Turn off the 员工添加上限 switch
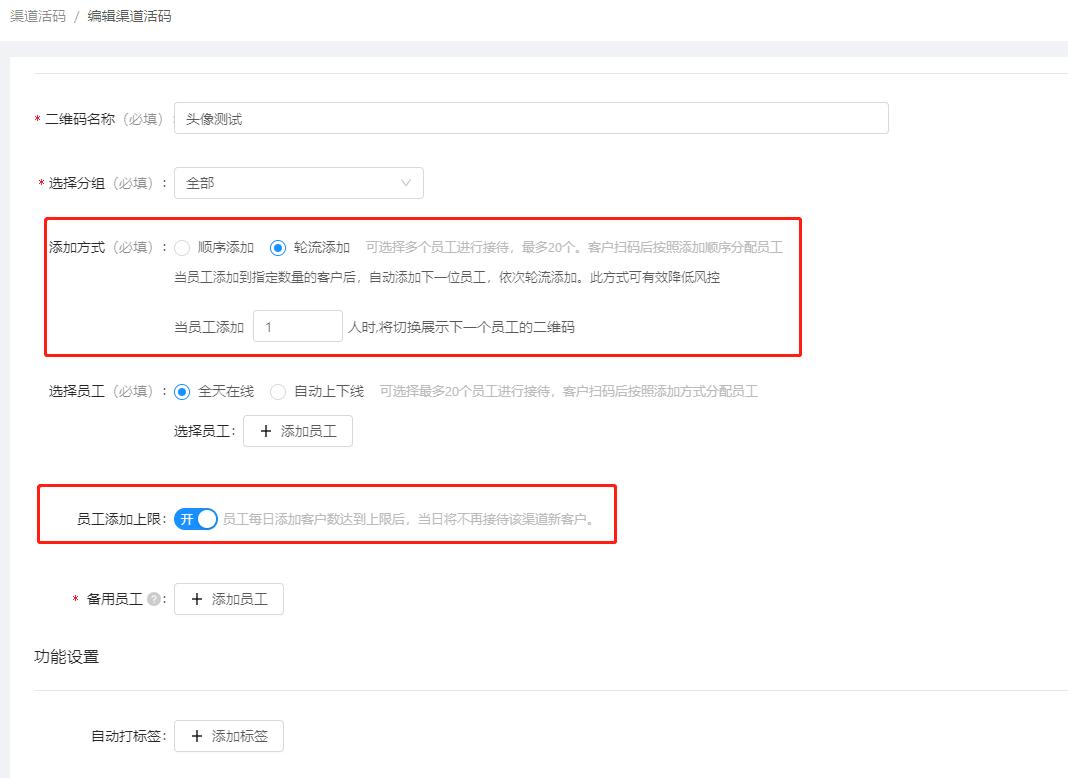Viewport: 1068px width, 778px height. pos(197,519)
